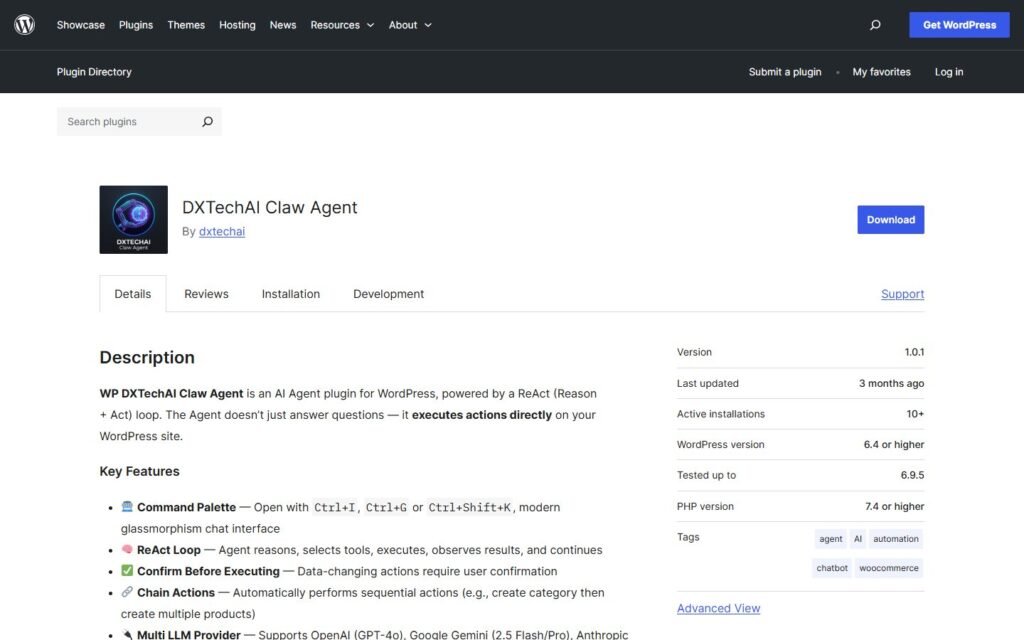Click the '7.4 or higher' PHP version value
Screen dimensions: 1024x640
point(894,506)
